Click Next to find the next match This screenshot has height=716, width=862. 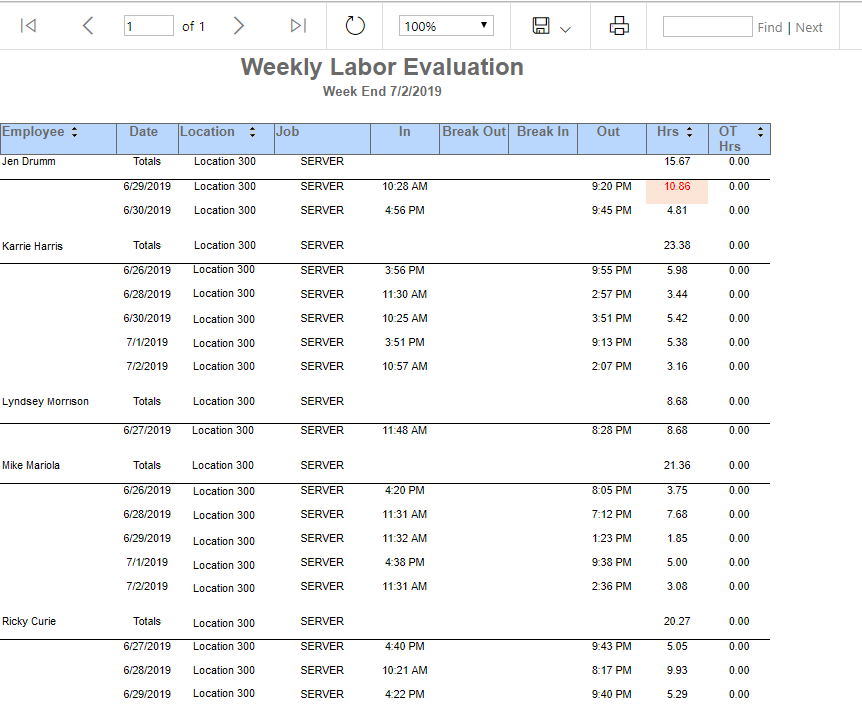pos(809,27)
